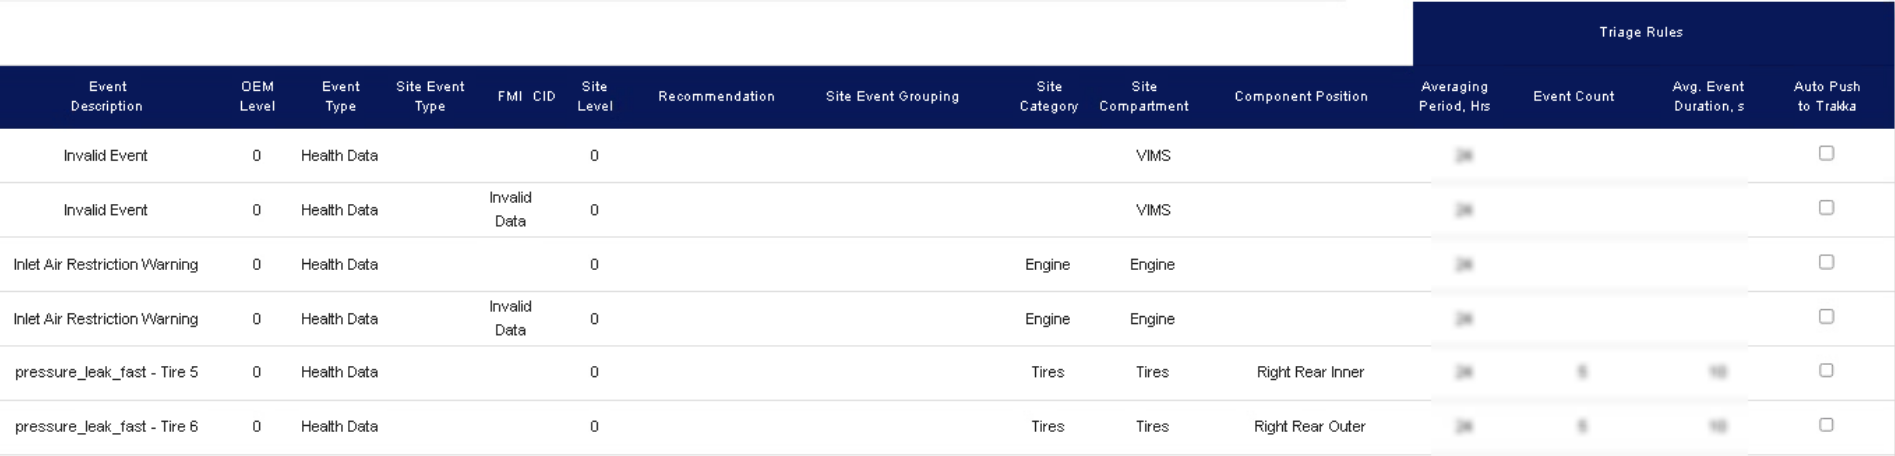Click the Site Compartment column header
Image resolution: width=1895 pixels, height=456 pixels.
[1144, 96]
